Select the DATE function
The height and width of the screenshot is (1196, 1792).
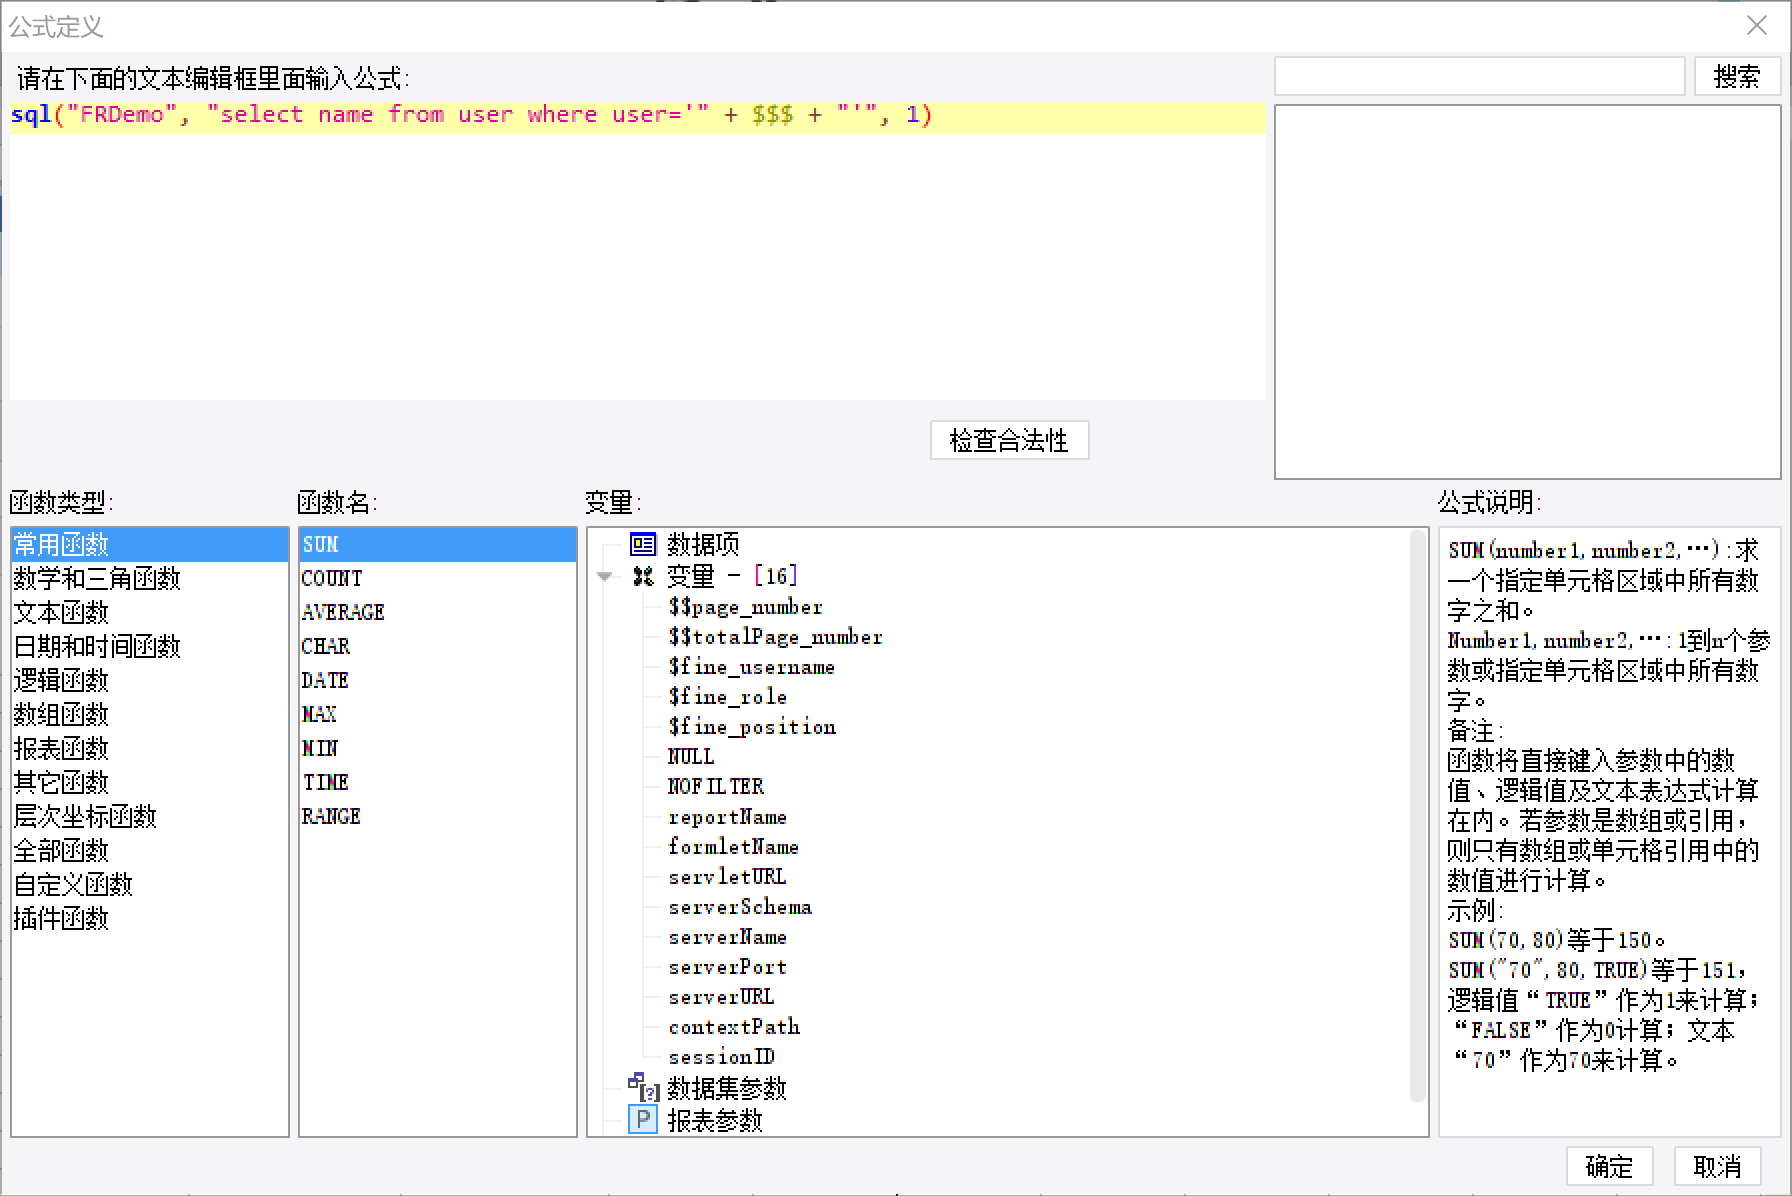click(x=438, y=681)
